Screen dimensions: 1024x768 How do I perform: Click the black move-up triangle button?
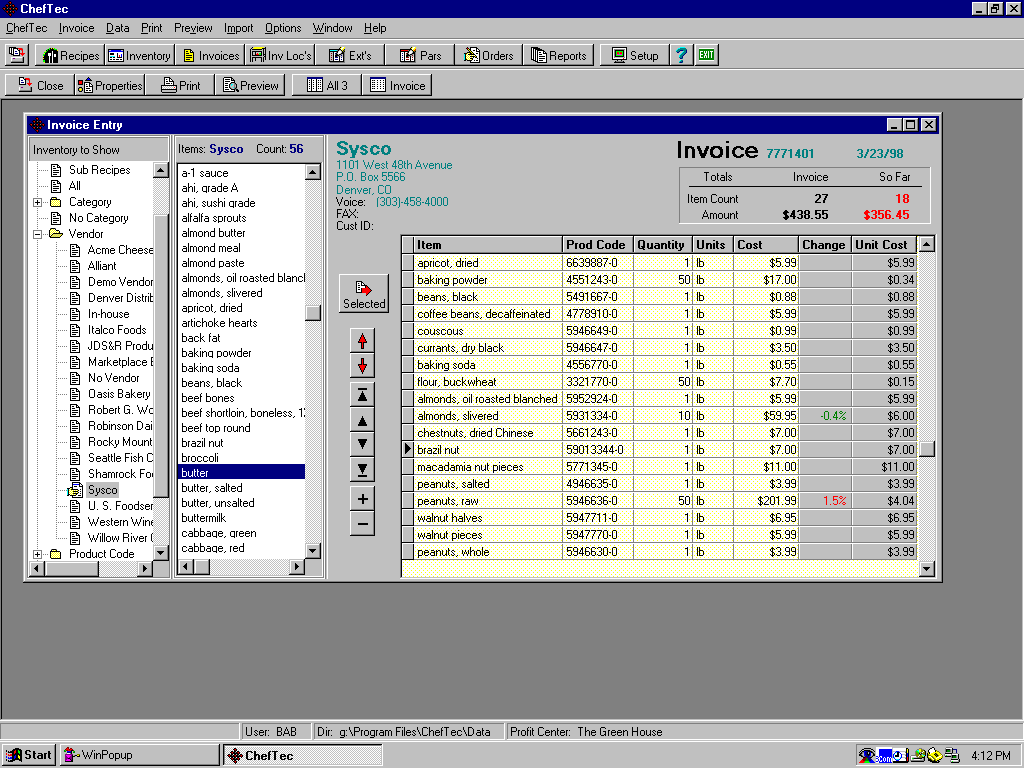click(x=362, y=421)
